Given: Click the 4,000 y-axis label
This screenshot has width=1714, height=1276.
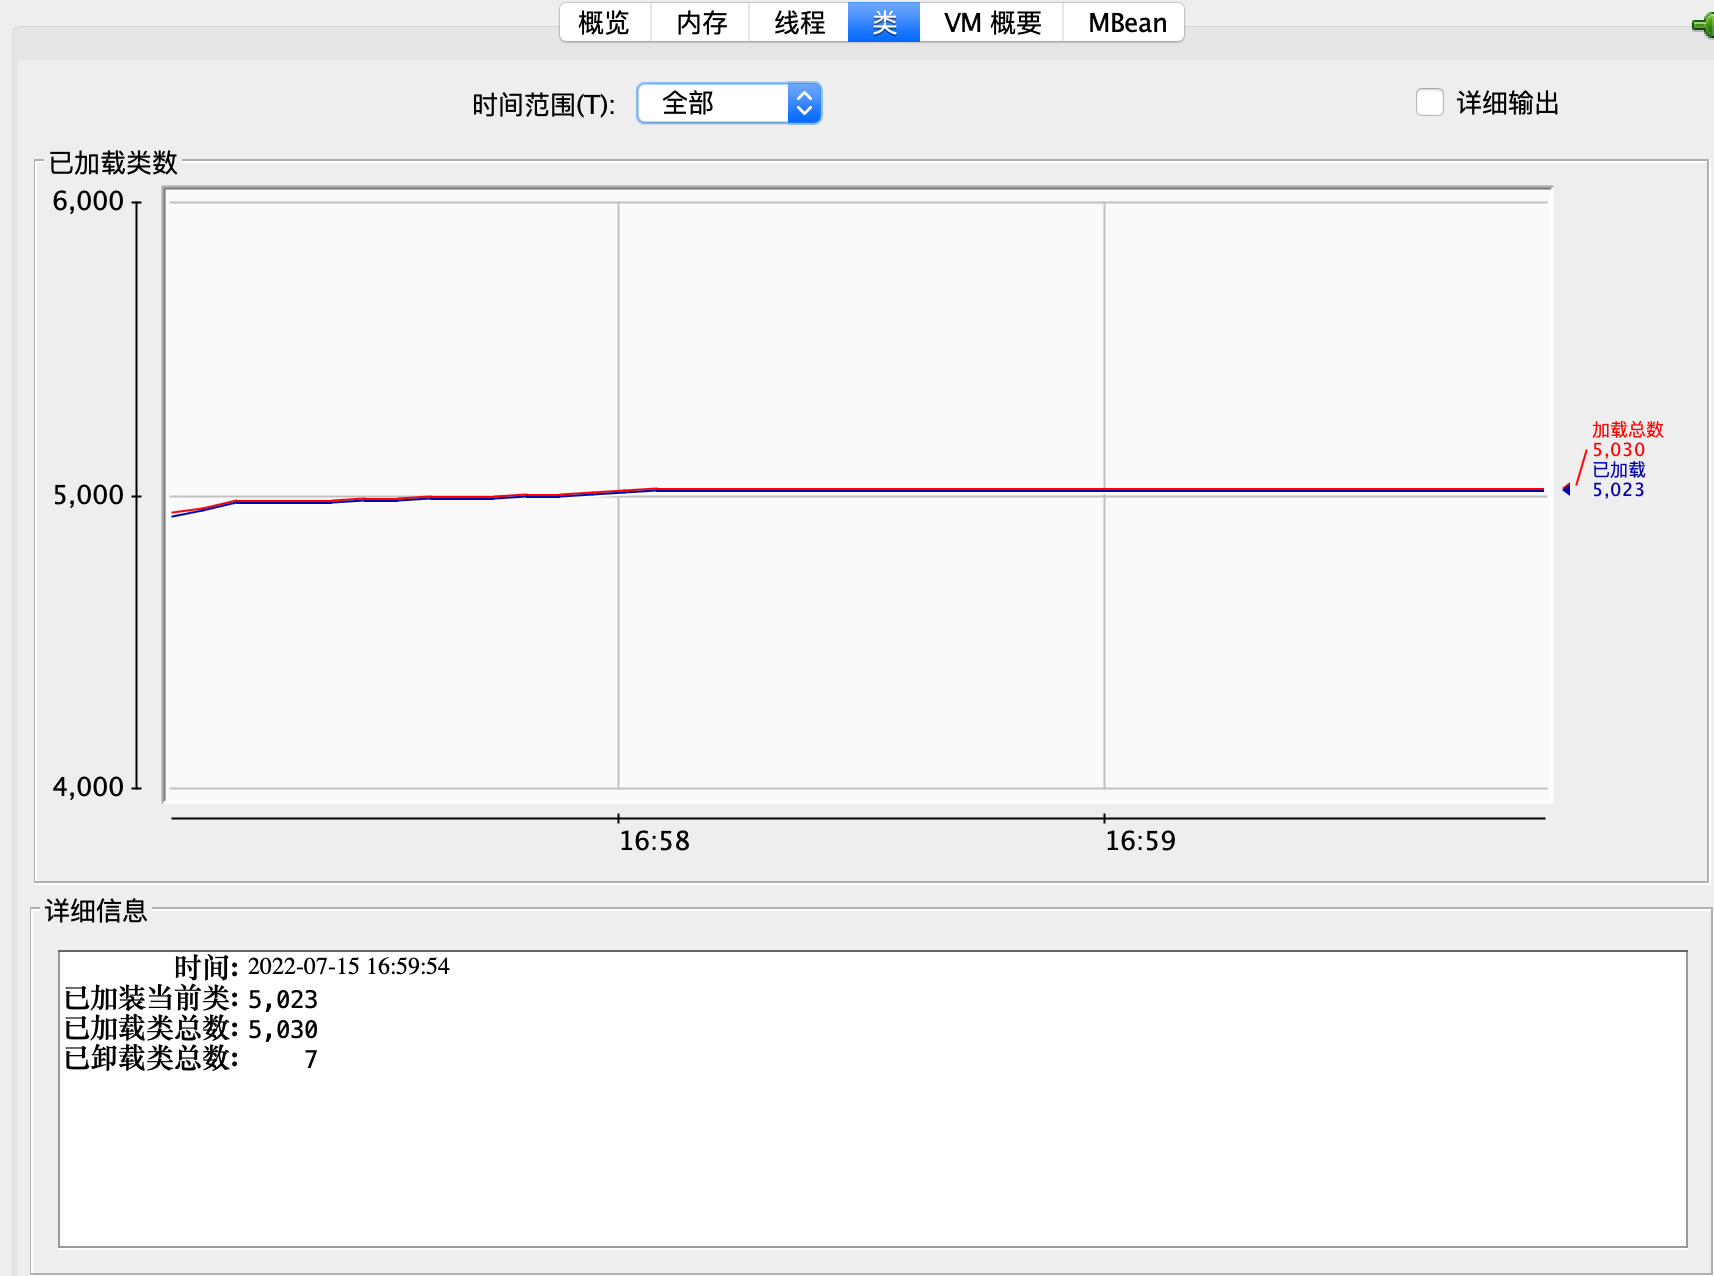Looking at the screenshot, I should pos(88,787).
